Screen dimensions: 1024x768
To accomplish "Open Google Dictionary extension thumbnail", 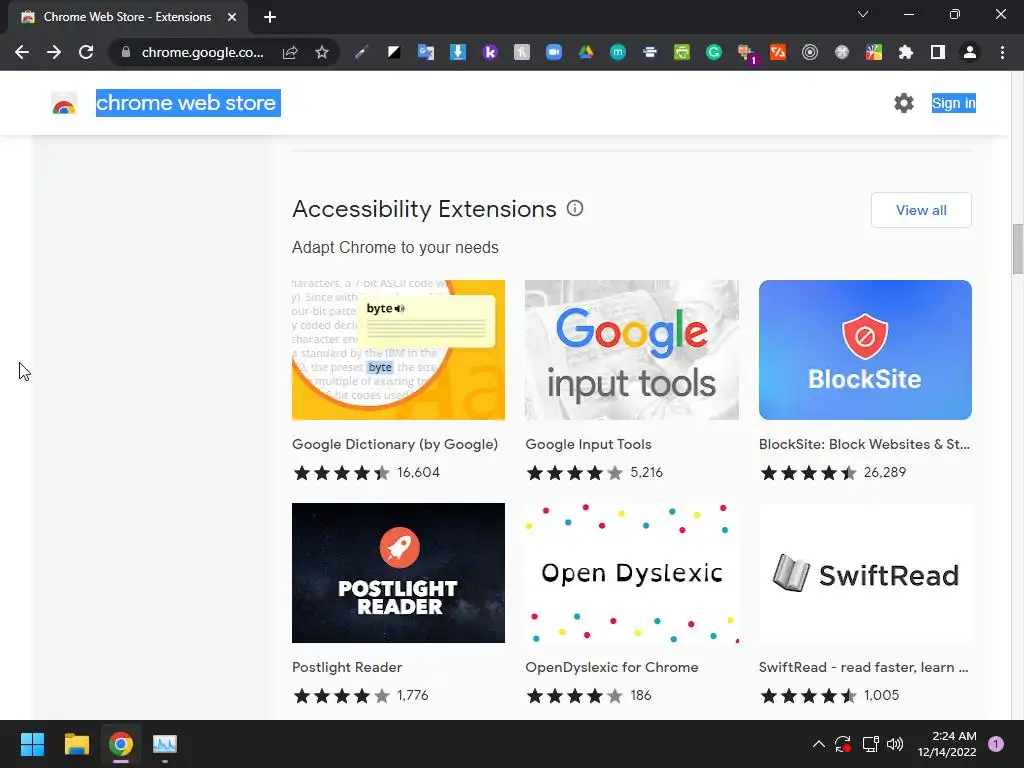I will (398, 350).
